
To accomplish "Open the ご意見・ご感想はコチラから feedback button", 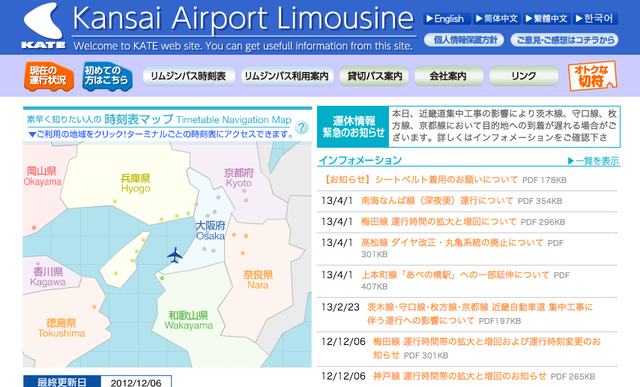I will (x=564, y=40).
